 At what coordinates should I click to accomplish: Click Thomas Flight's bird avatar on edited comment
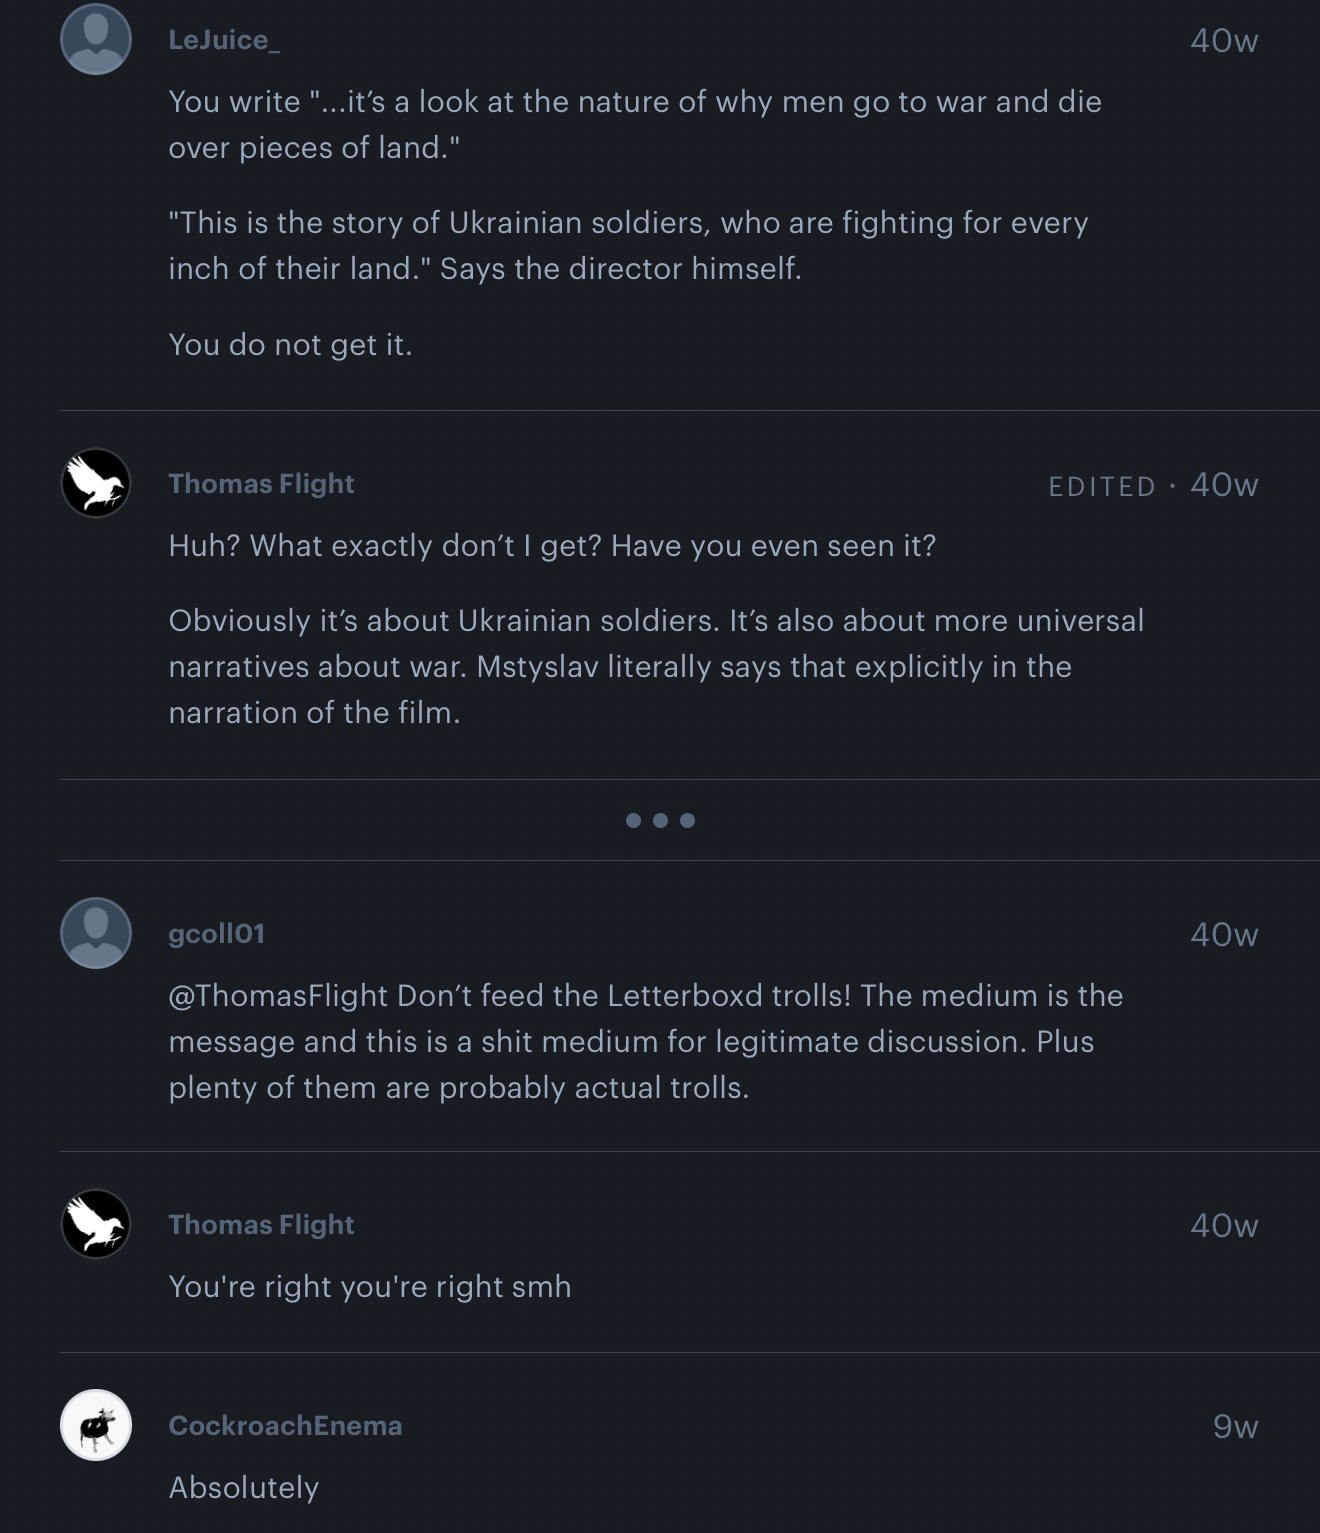96,483
